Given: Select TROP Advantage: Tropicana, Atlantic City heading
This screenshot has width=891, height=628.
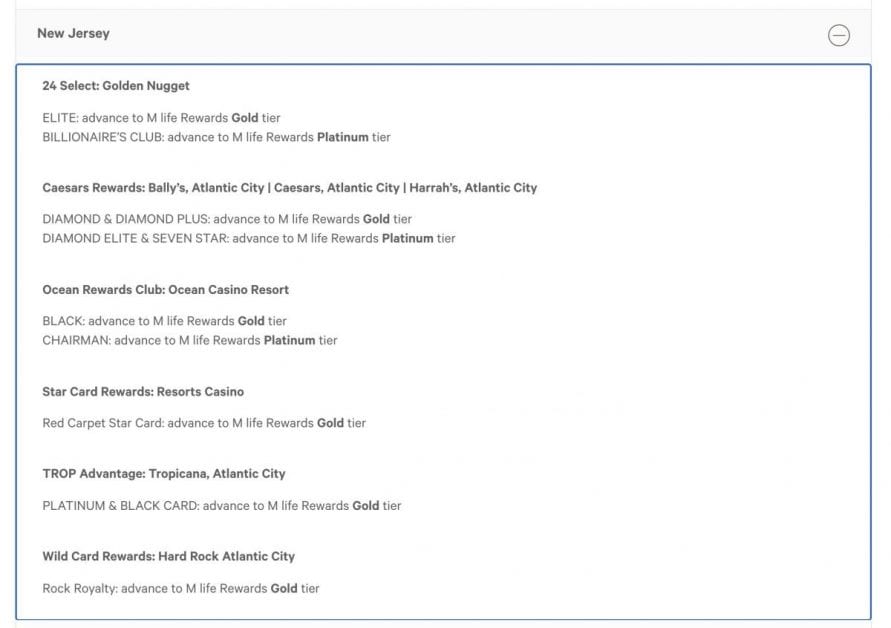Looking at the screenshot, I should click(164, 473).
